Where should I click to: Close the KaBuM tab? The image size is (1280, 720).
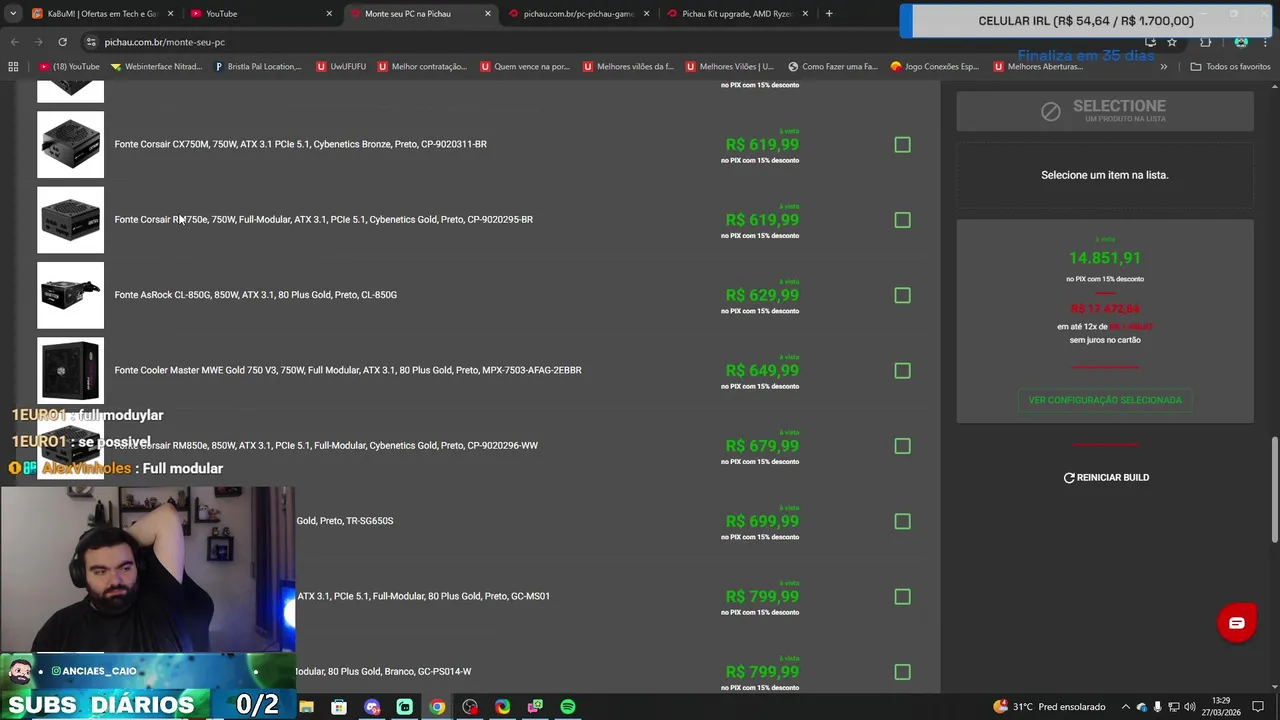pos(170,14)
